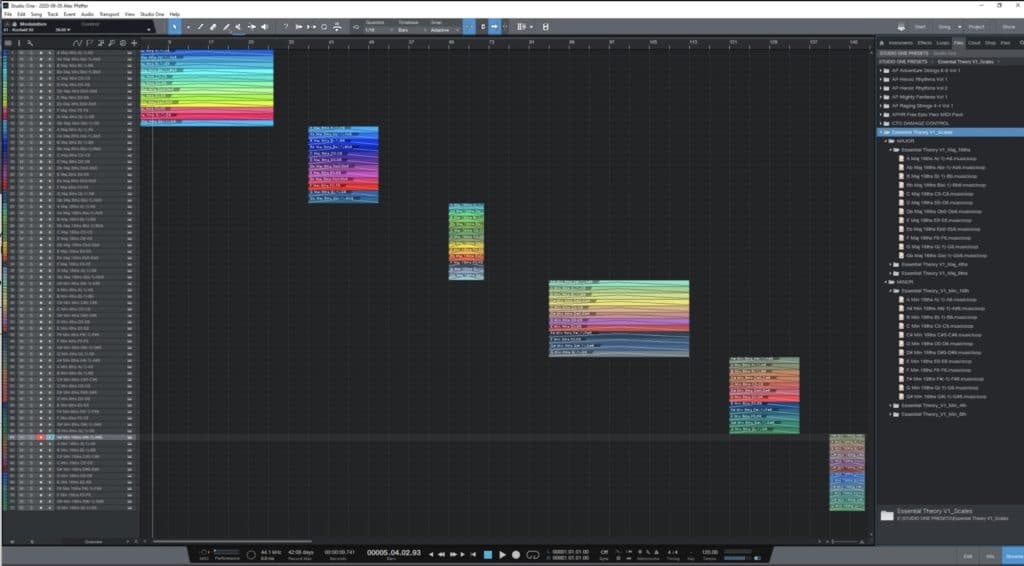Open the Song dropdown arrow in the top right
Viewport: 1024px width, 566px height.
coord(959,27)
